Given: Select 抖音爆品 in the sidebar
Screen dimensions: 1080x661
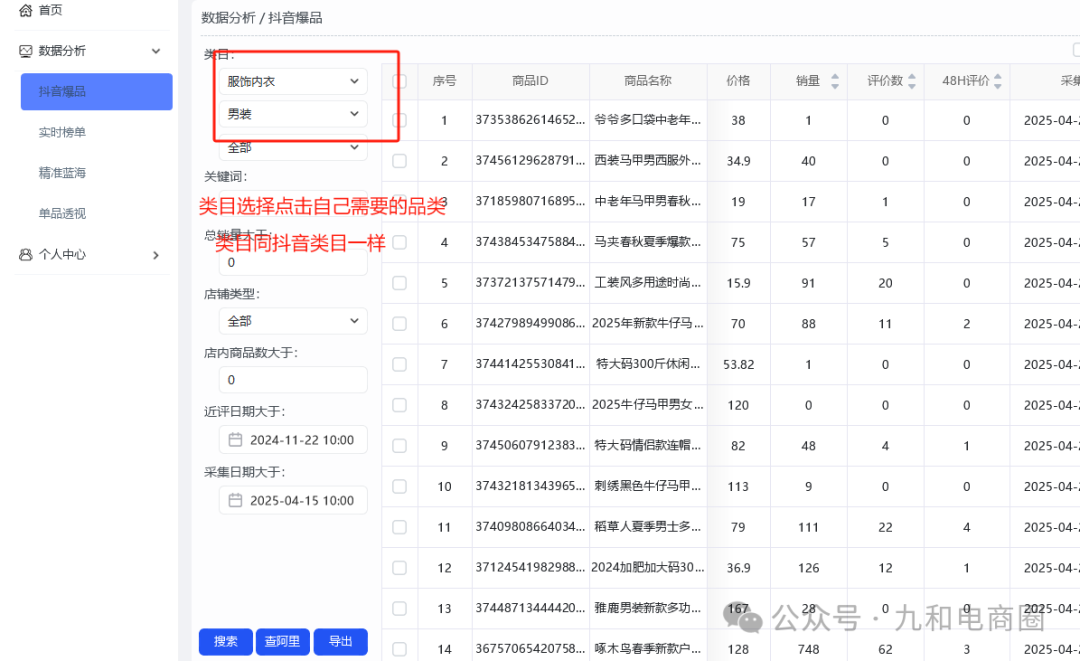Looking at the screenshot, I should [96, 92].
